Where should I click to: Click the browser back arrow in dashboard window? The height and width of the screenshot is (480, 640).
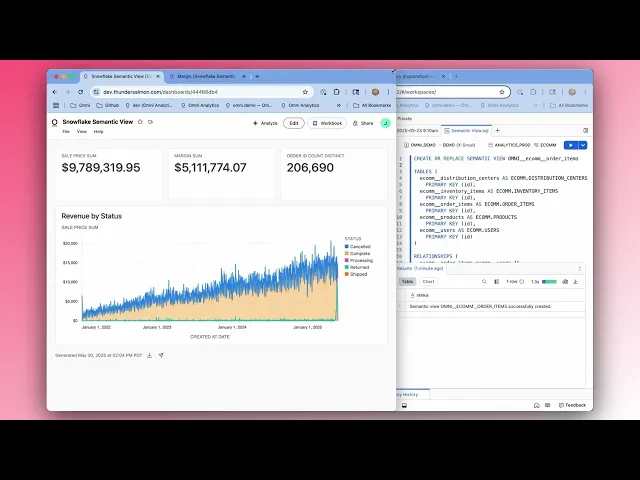click(55, 92)
